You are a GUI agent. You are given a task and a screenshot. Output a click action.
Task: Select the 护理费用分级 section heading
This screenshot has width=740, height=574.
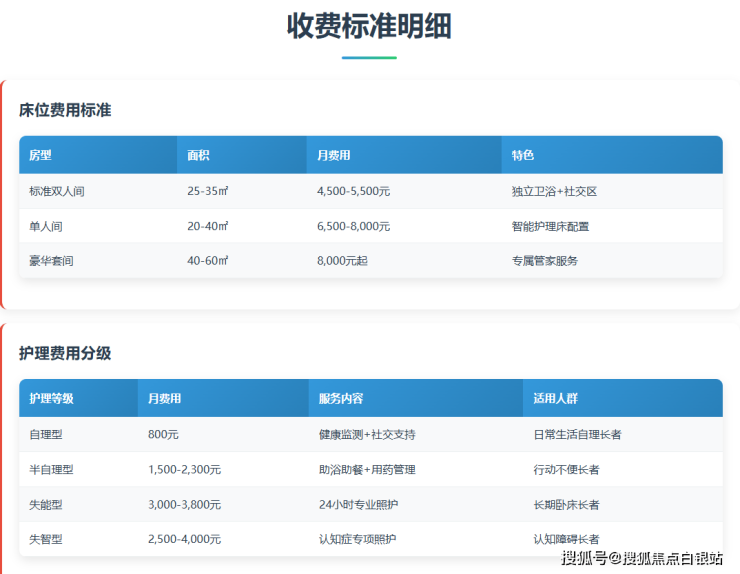click(x=65, y=353)
